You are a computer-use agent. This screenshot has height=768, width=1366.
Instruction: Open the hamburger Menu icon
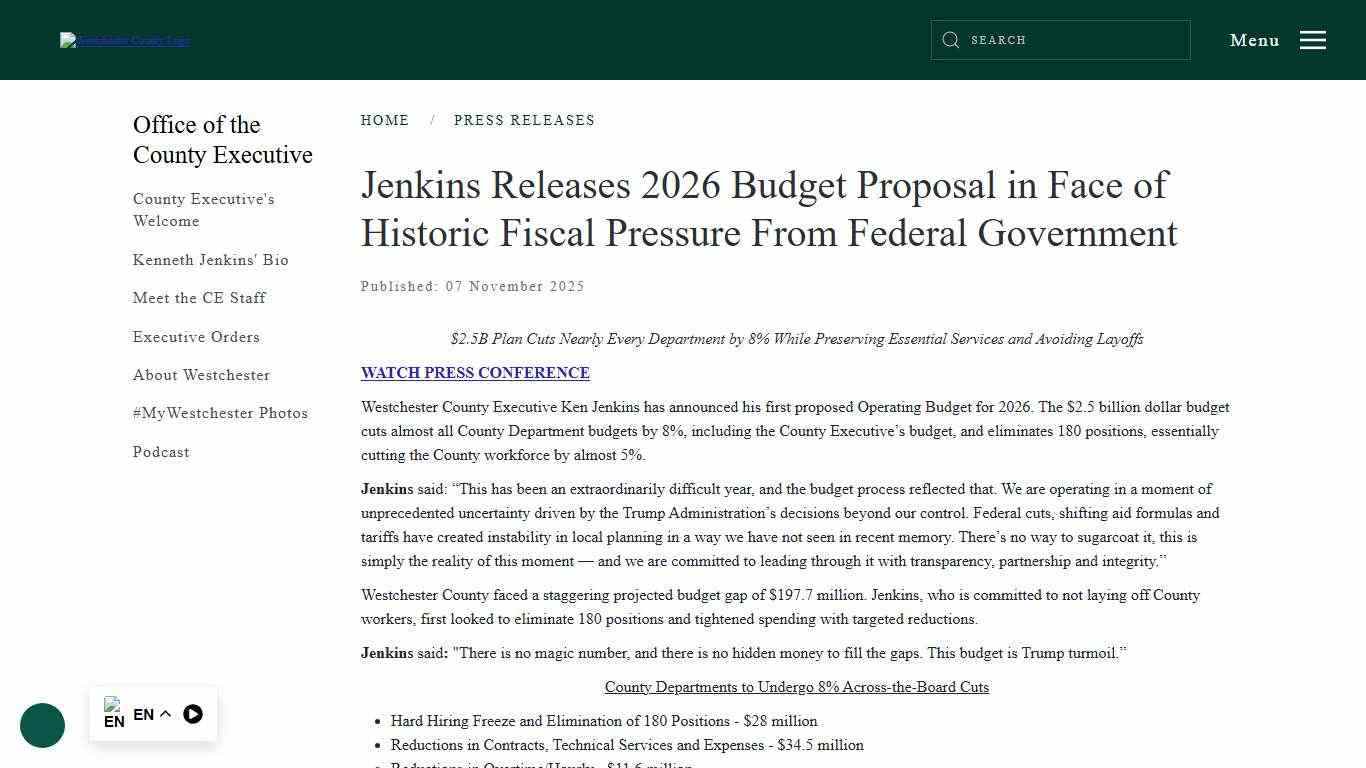click(1313, 40)
